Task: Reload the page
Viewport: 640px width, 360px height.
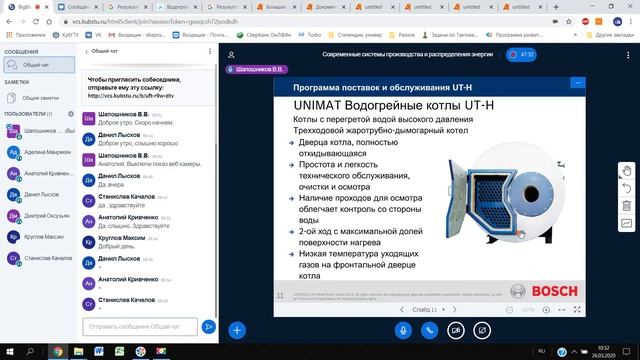Action: 36,22
